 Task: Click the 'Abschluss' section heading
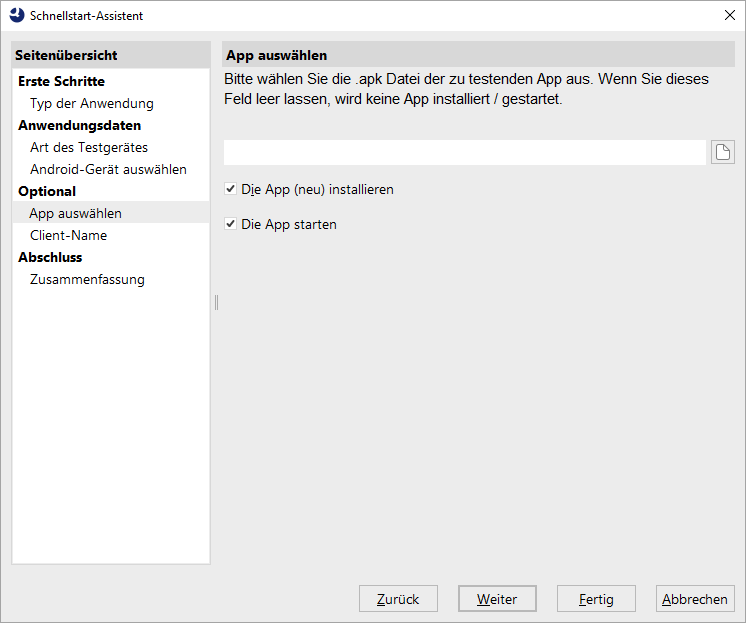[50, 257]
